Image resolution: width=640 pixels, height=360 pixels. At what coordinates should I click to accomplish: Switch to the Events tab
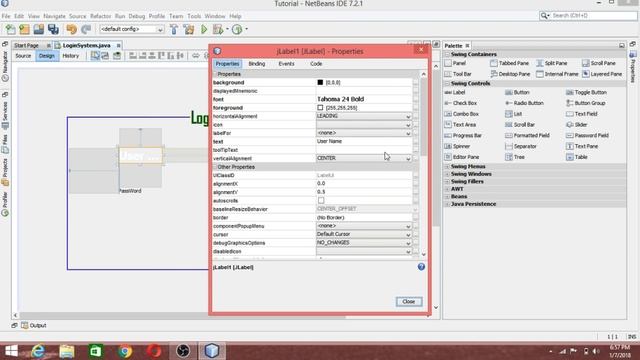click(x=286, y=64)
